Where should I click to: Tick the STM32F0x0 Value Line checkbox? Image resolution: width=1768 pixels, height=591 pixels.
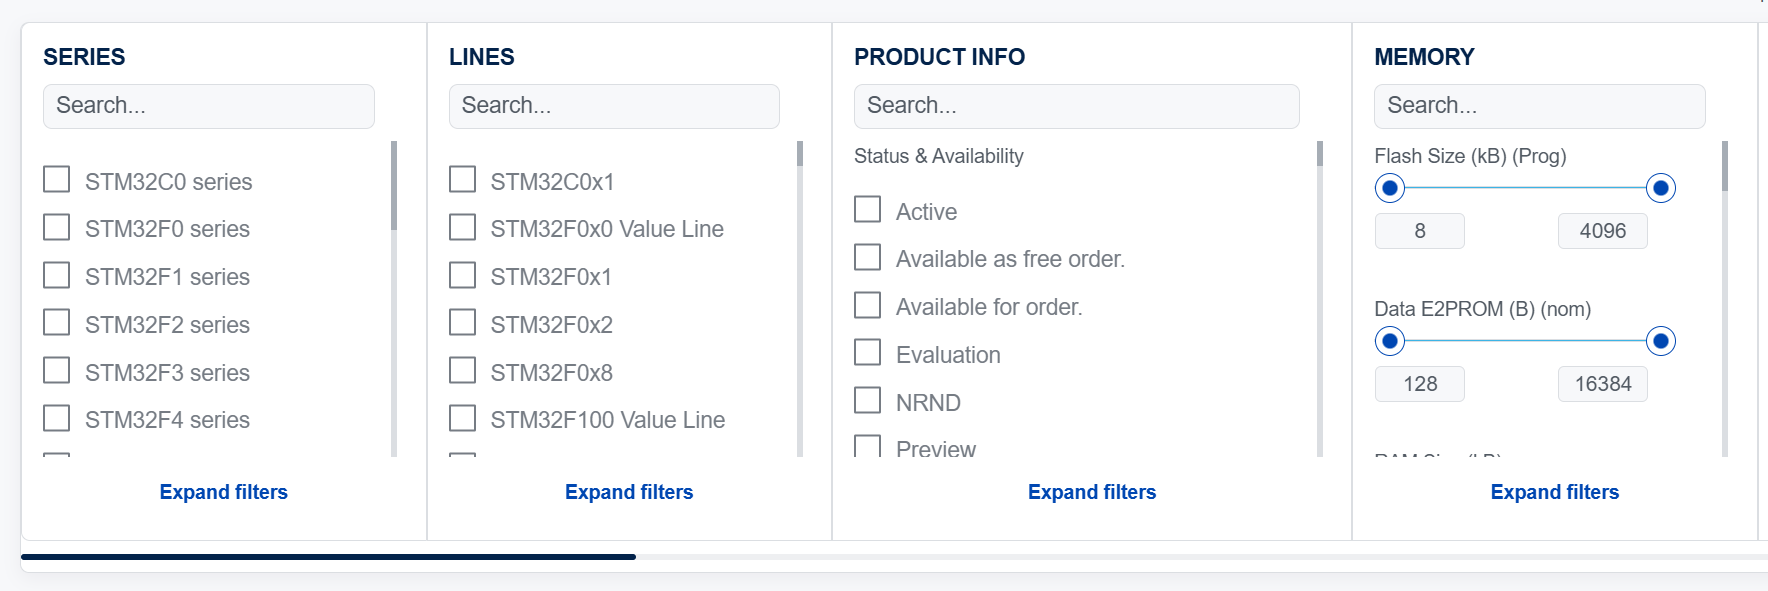(x=462, y=227)
